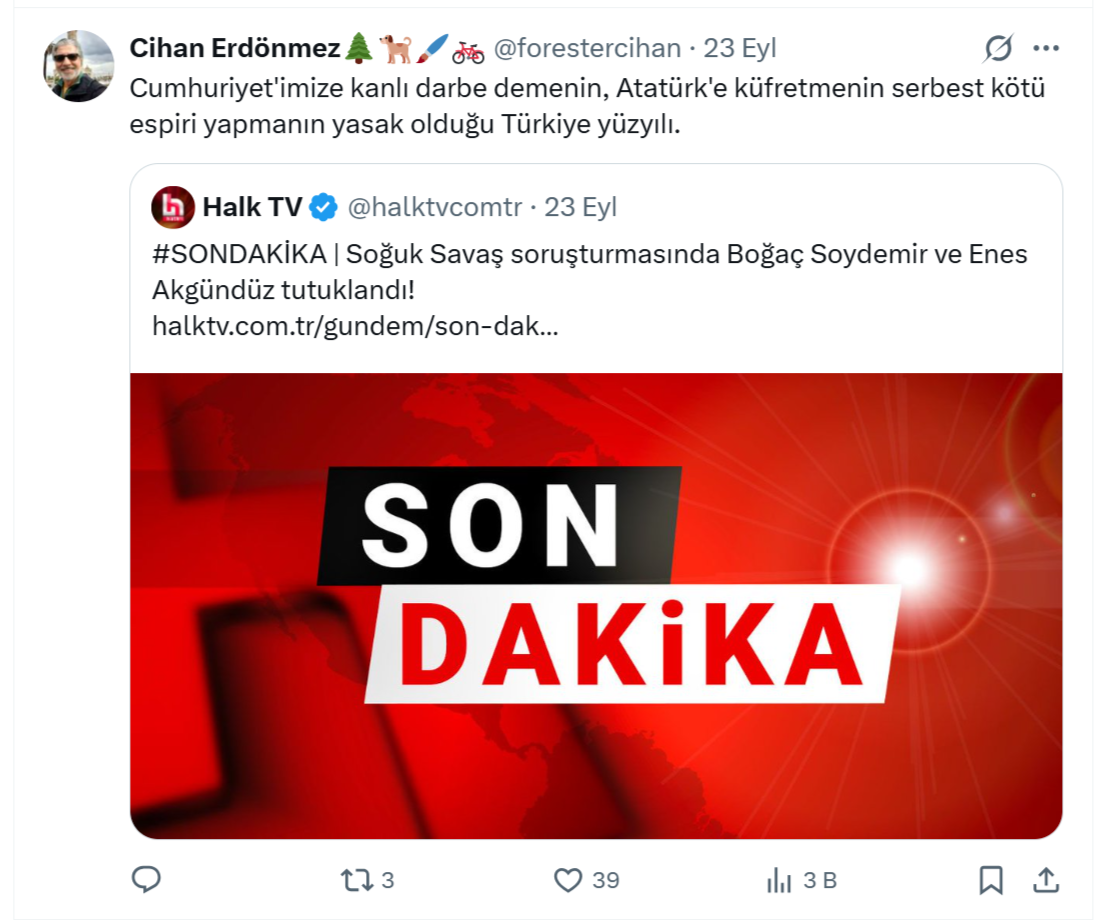Click Halk TV verified badge
Viewport: 1114px width, 920px height.
click(x=324, y=207)
